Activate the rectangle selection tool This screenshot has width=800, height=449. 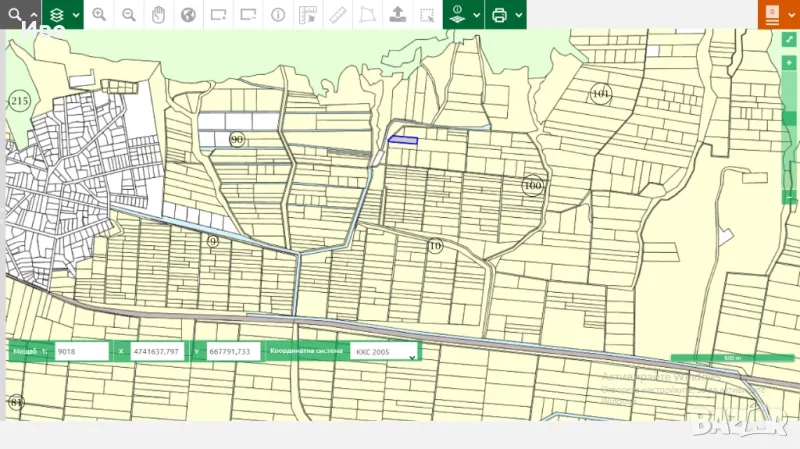coord(427,15)
